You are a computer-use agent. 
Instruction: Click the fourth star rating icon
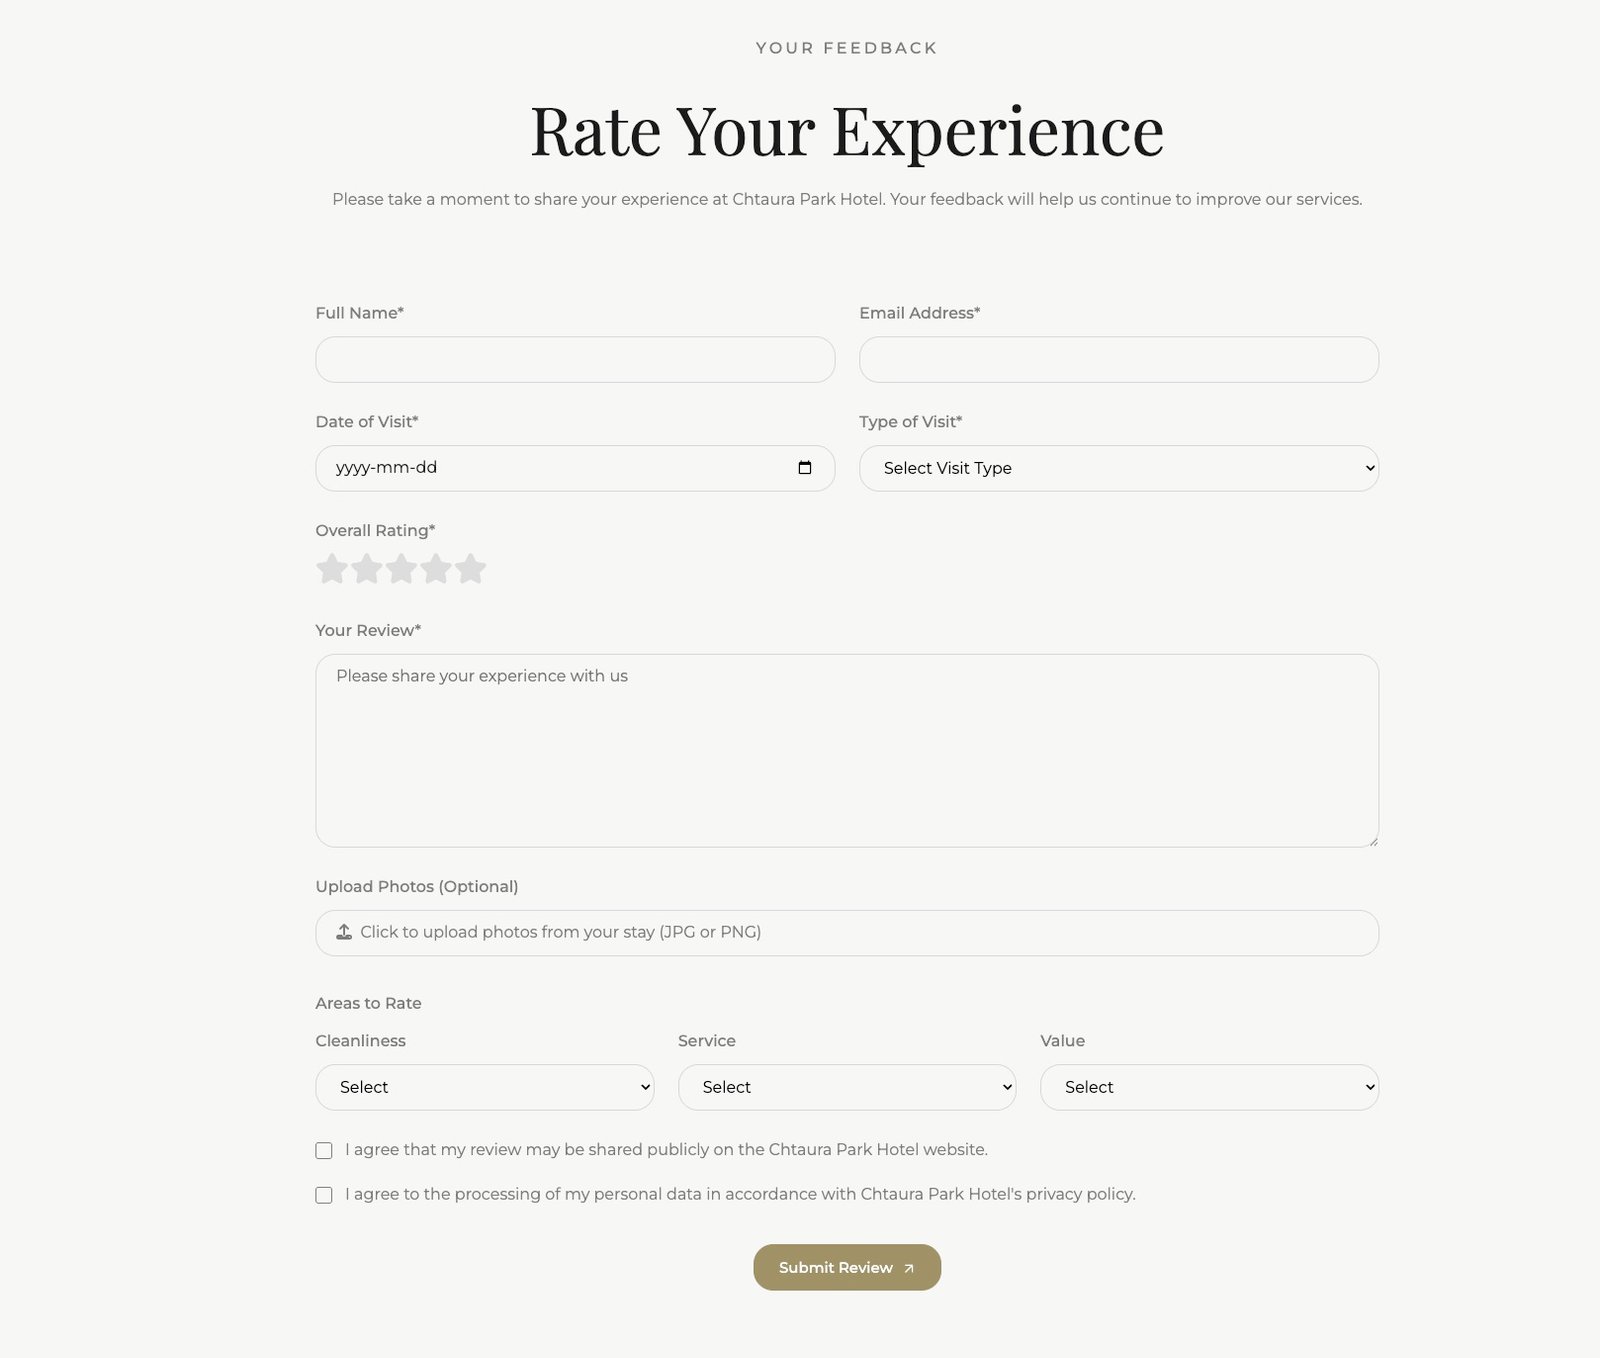435,568
